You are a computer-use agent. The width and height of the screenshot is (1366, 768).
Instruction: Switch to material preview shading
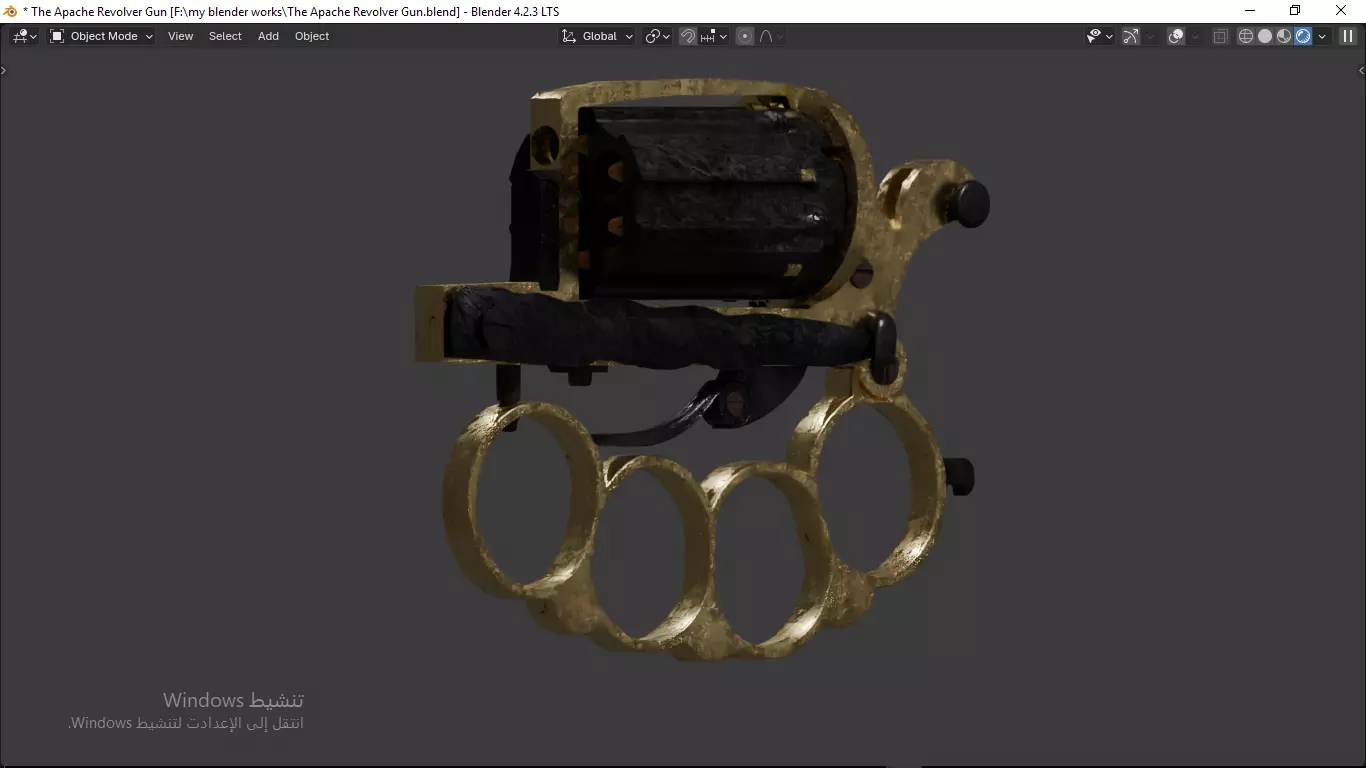tap(1284, 36)
